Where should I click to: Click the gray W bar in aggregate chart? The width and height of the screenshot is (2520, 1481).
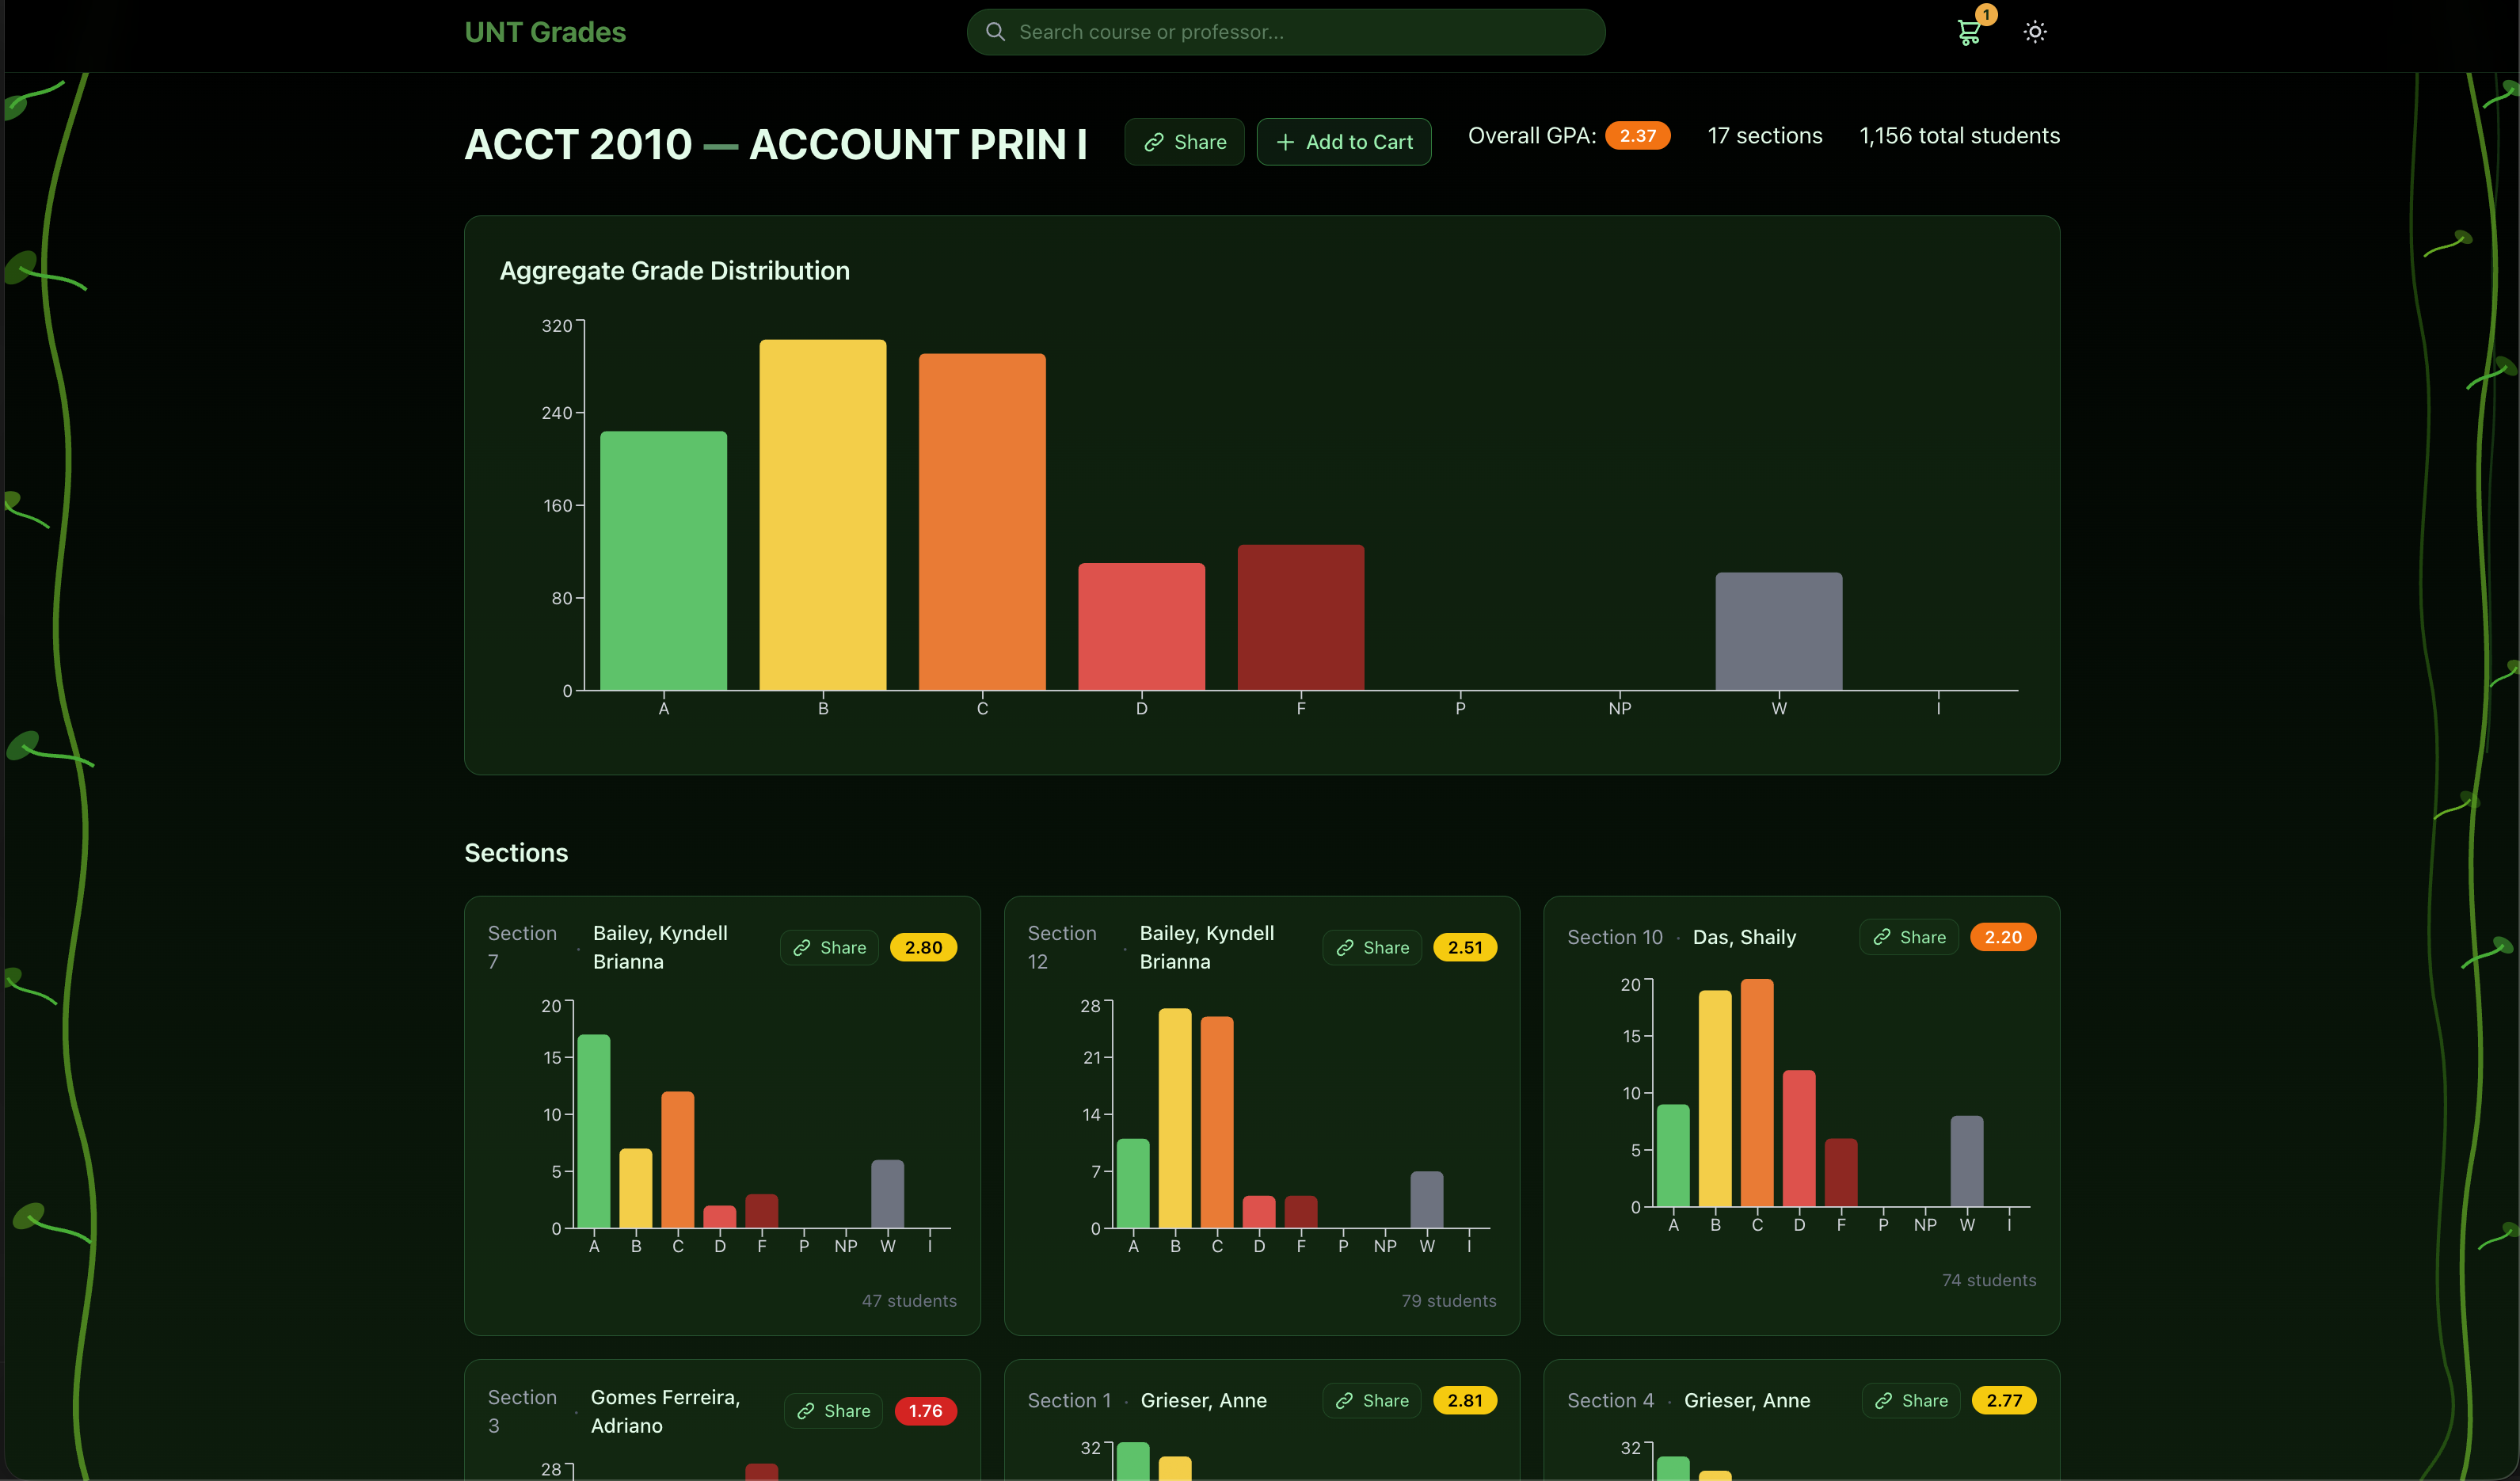pos(1778,632)
